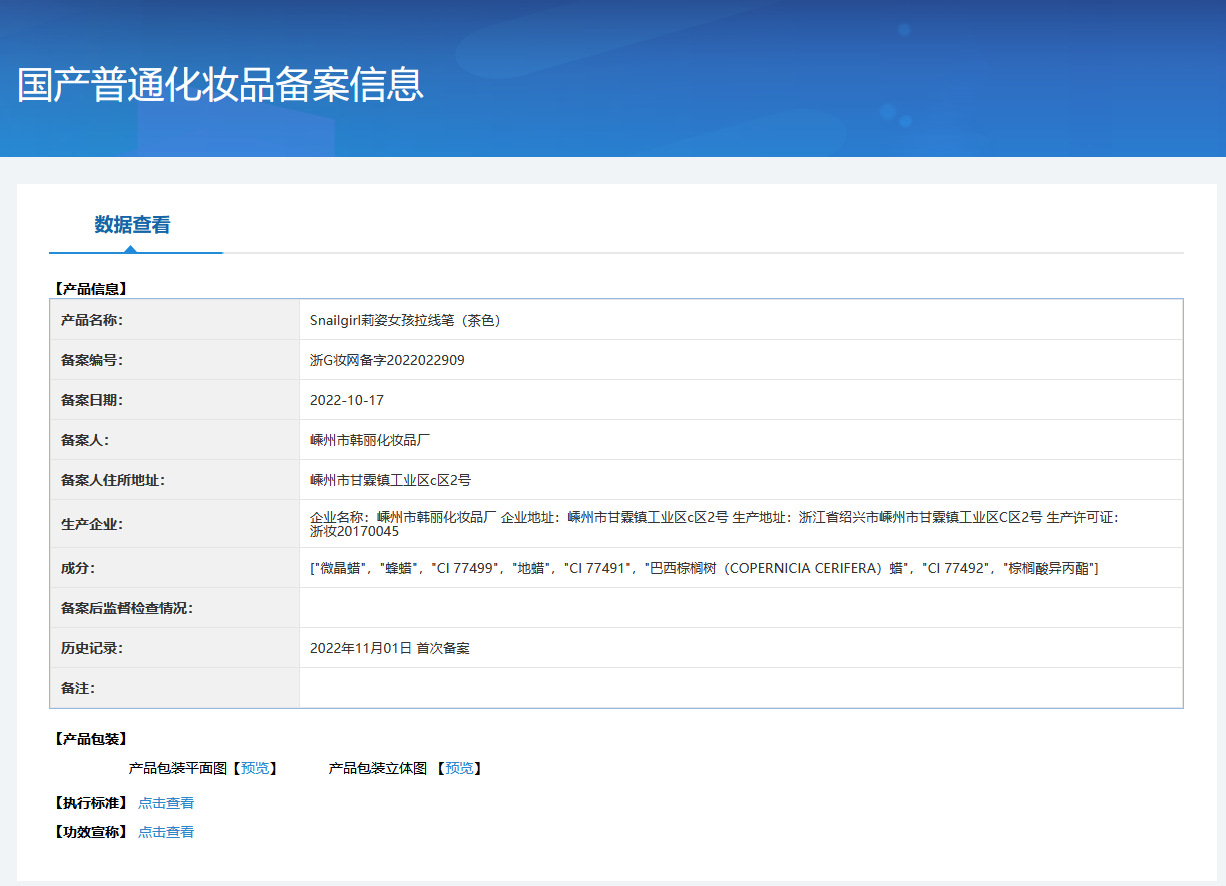Viewport: 1226px width, 886px height.
Task: Select the 产品包装立体图 label text
Action: pyautogui.click(x=378, y=768)
